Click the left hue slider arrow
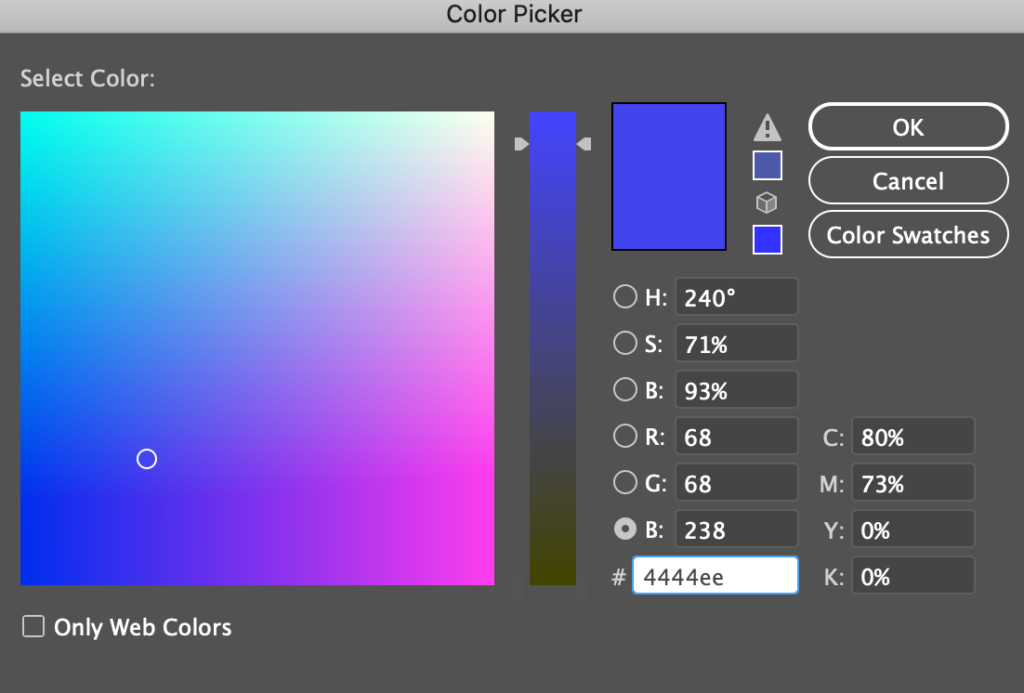This screenshot has height=693, width=1024. coord(520,145)
